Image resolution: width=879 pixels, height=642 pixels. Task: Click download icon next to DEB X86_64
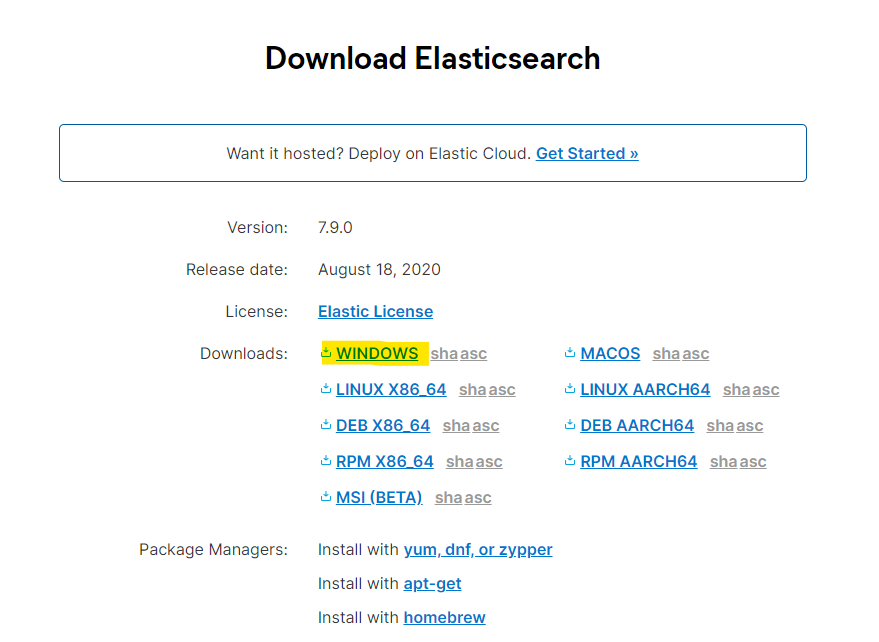tap(326, 425)
